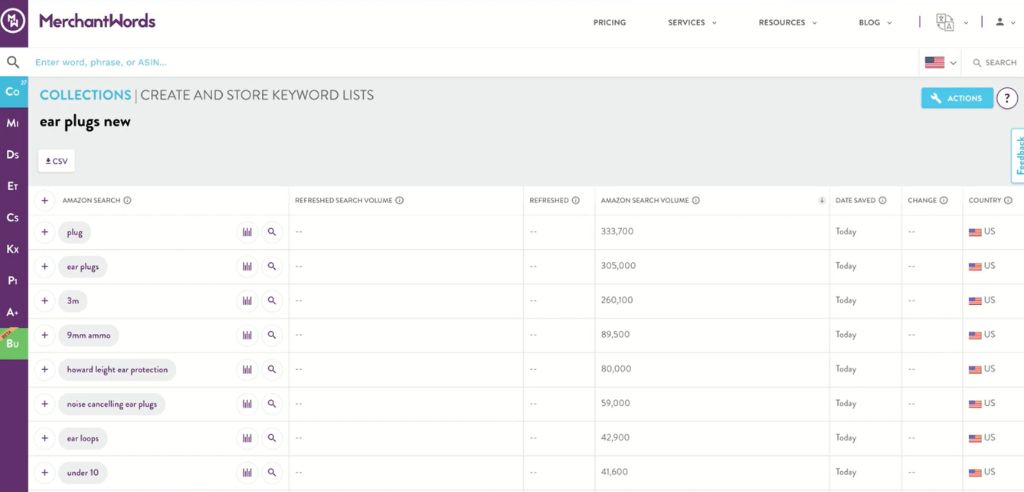Open the Mi sidebar item
Viewport: 1024px width, 492px height.
tap(13, 123)
